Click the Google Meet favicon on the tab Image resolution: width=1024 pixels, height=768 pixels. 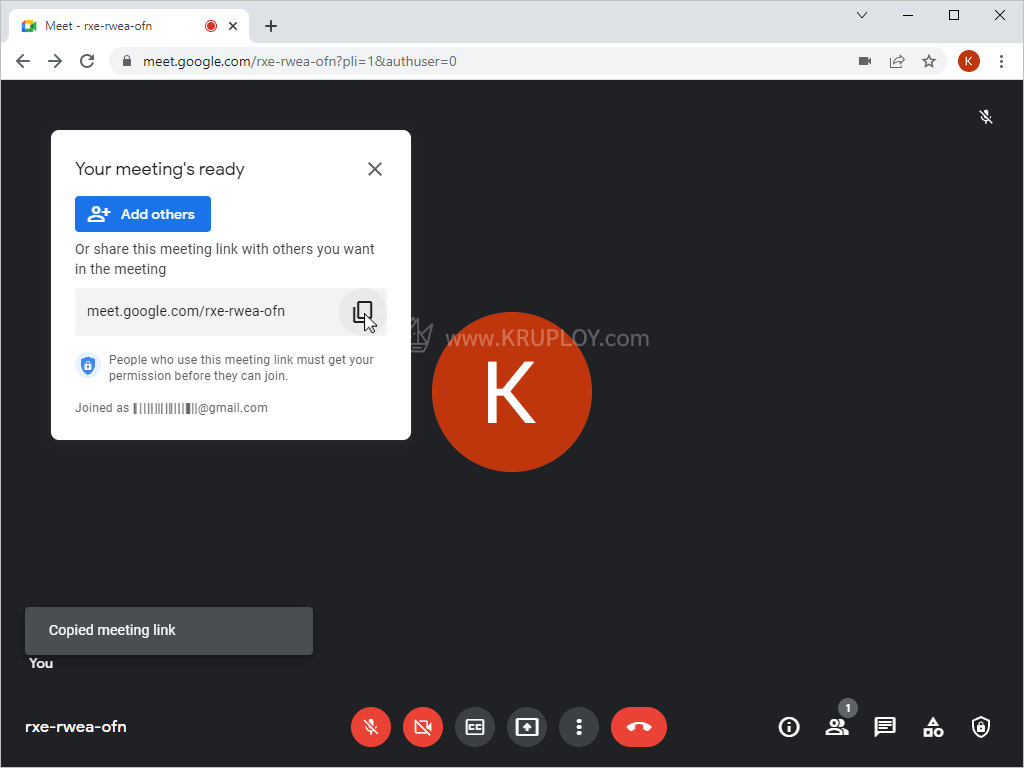click(29, 26)
